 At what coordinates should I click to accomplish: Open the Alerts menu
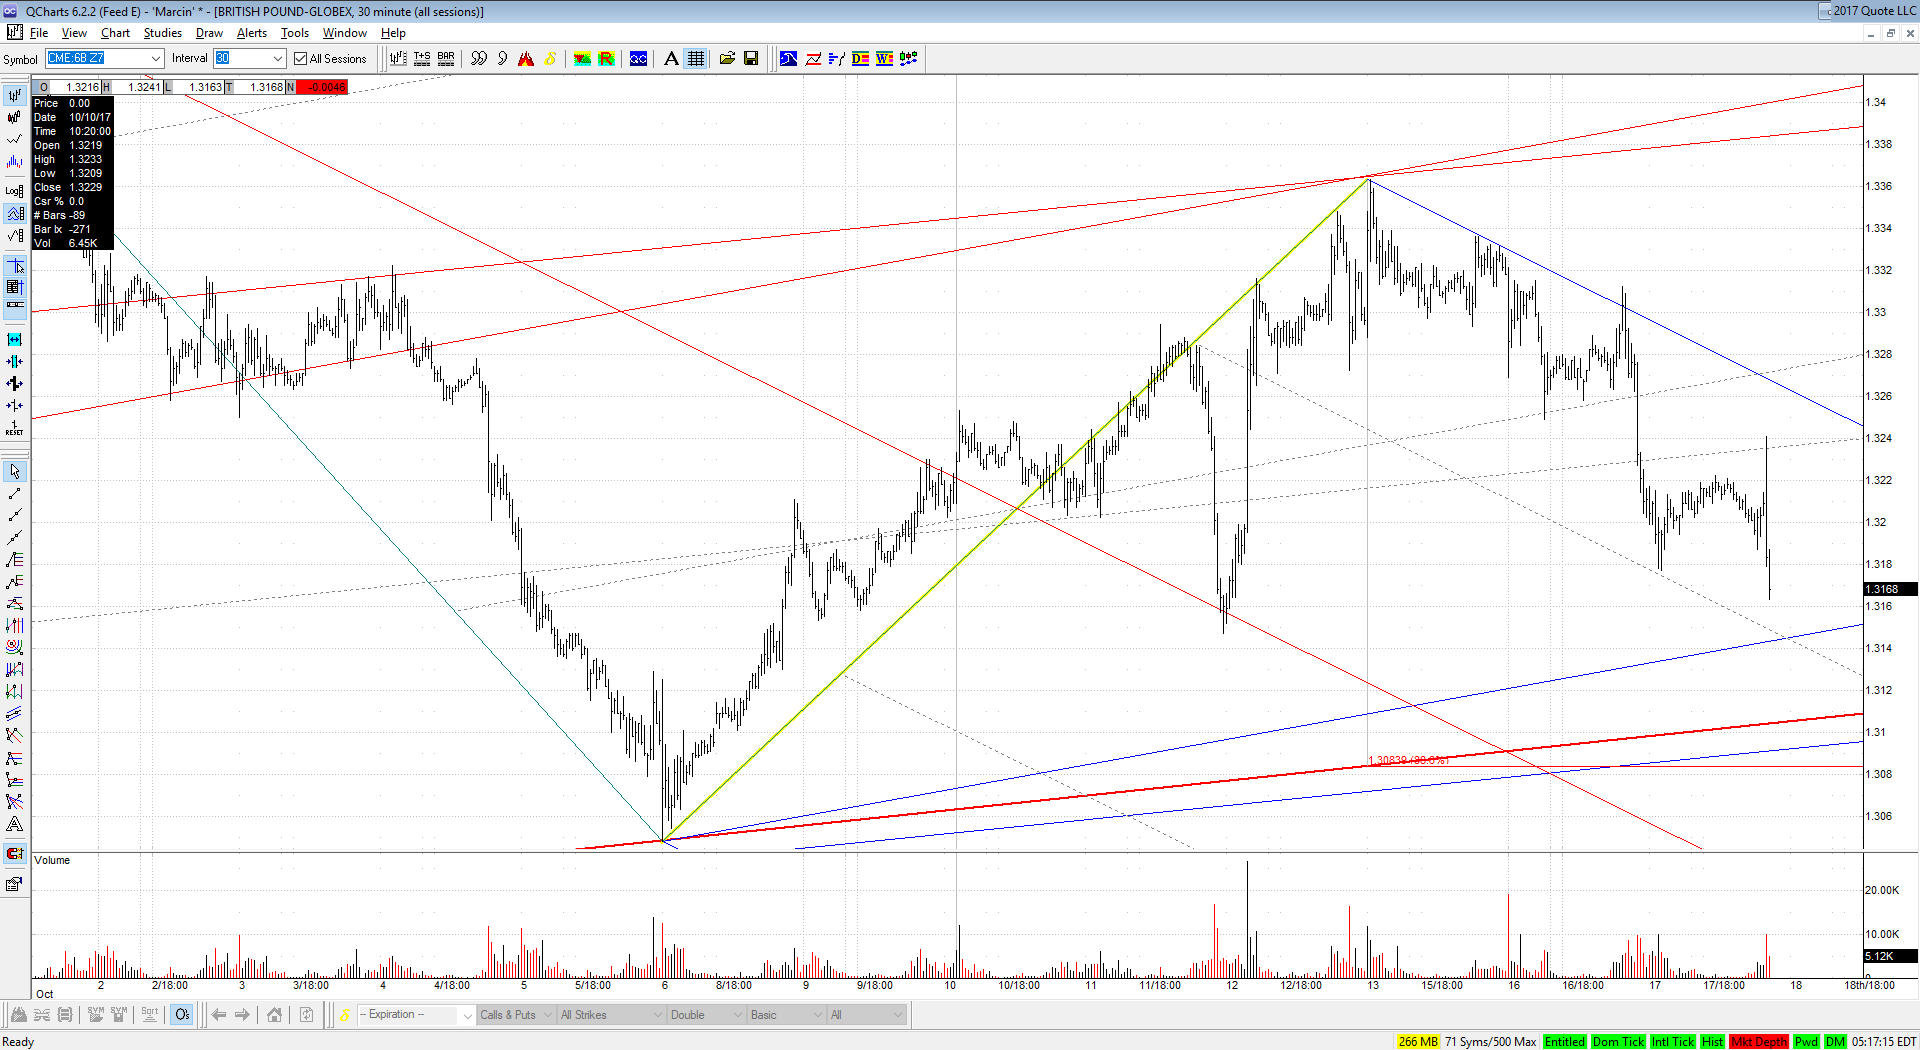point(252,33)
